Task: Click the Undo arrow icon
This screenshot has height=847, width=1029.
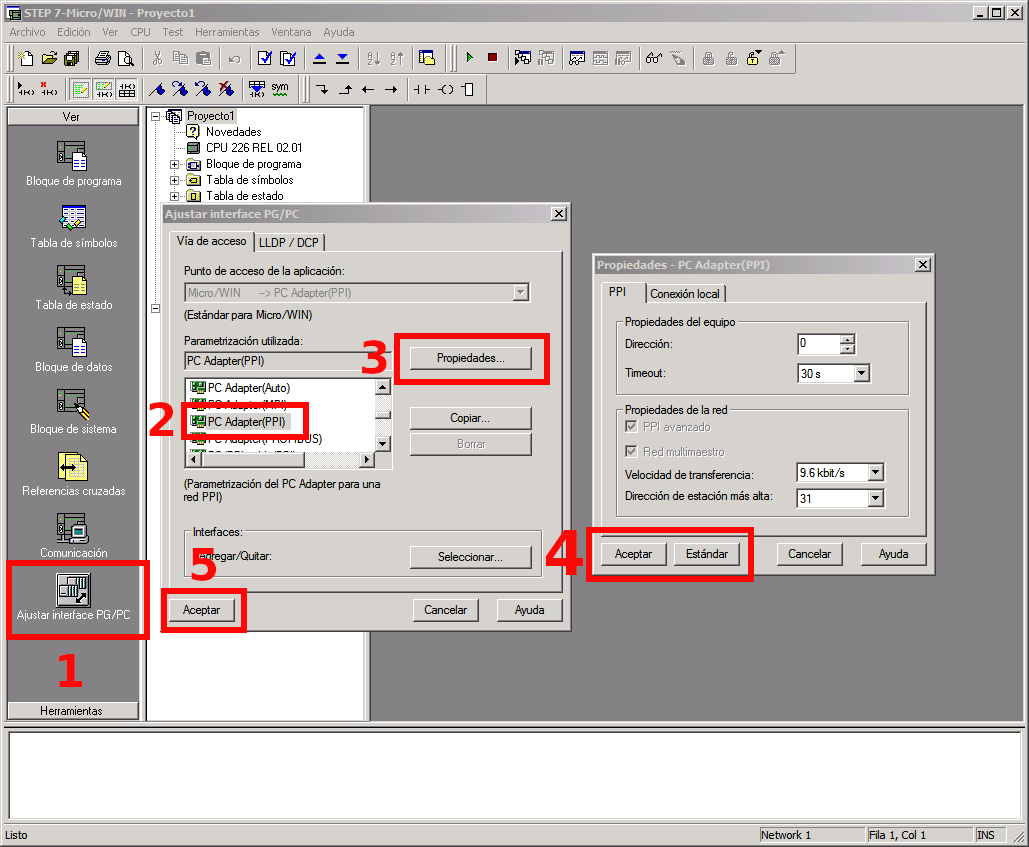Action: pos(234,58)
